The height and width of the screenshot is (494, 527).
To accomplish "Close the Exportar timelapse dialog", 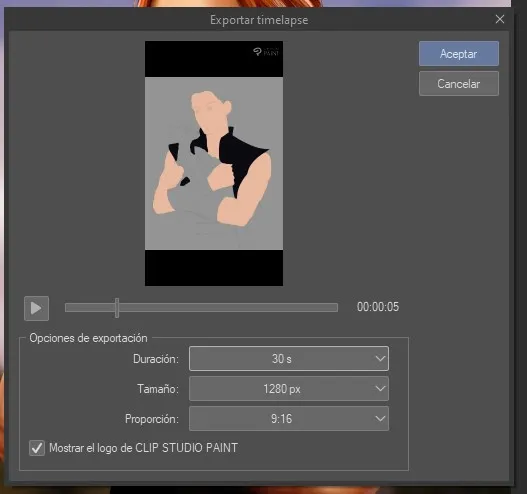I will point(500,19).
